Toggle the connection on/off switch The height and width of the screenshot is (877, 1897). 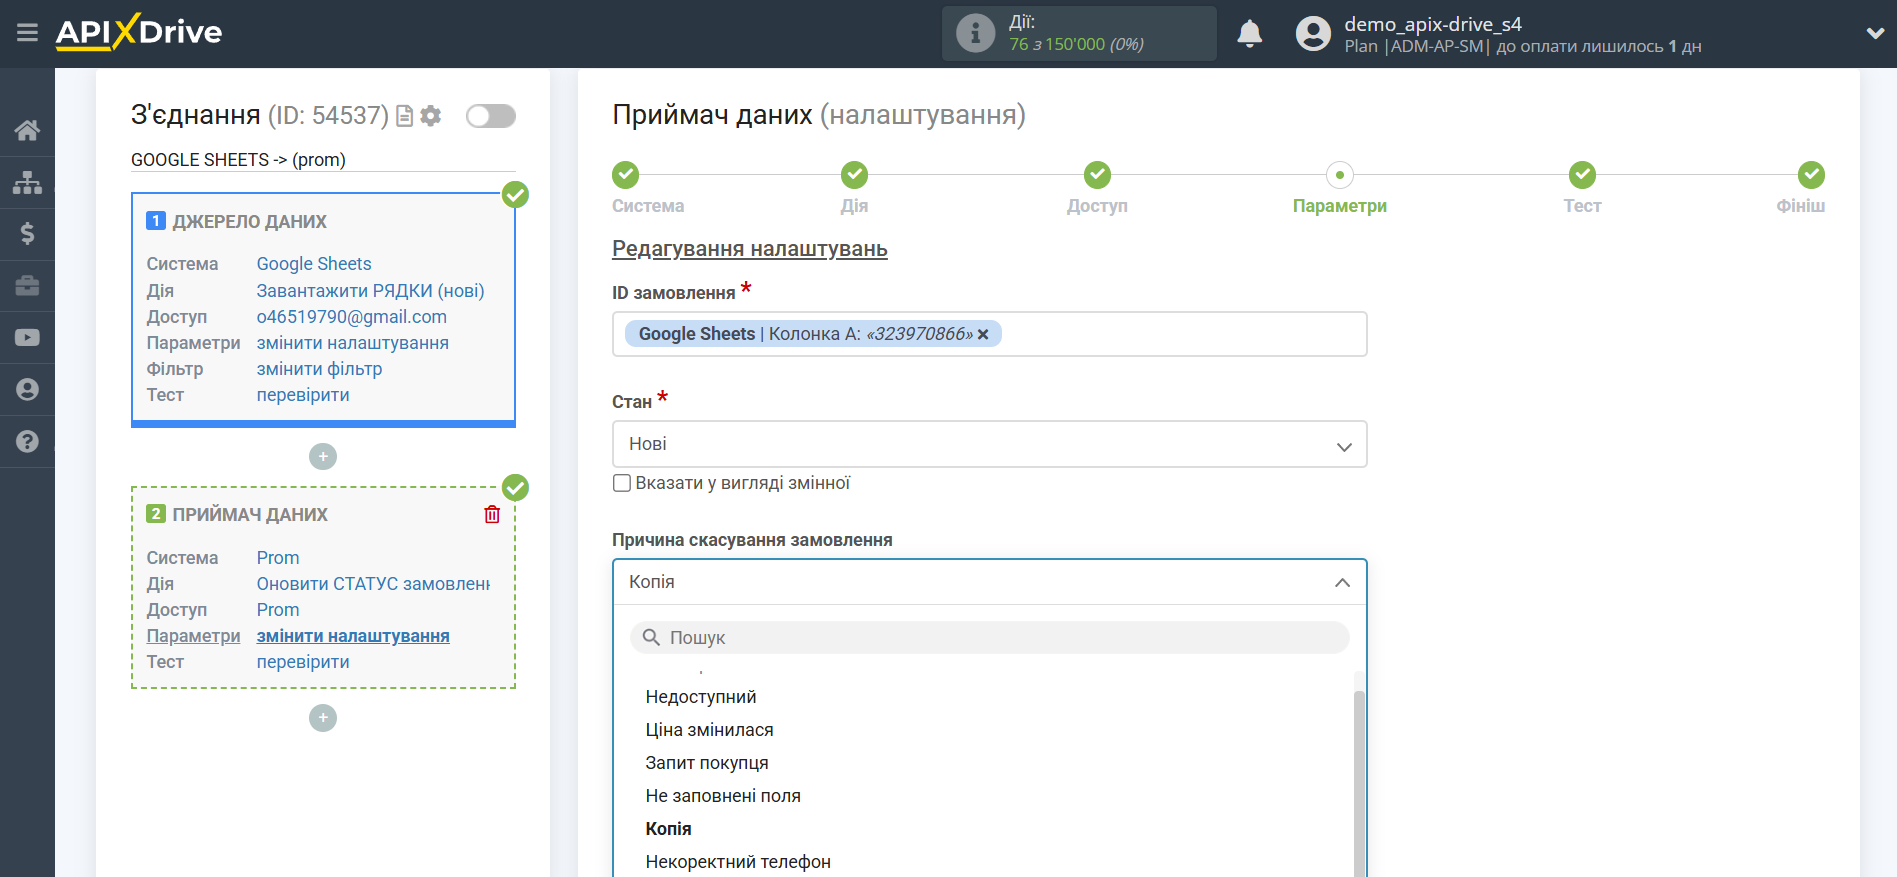(x=491, y=116)
